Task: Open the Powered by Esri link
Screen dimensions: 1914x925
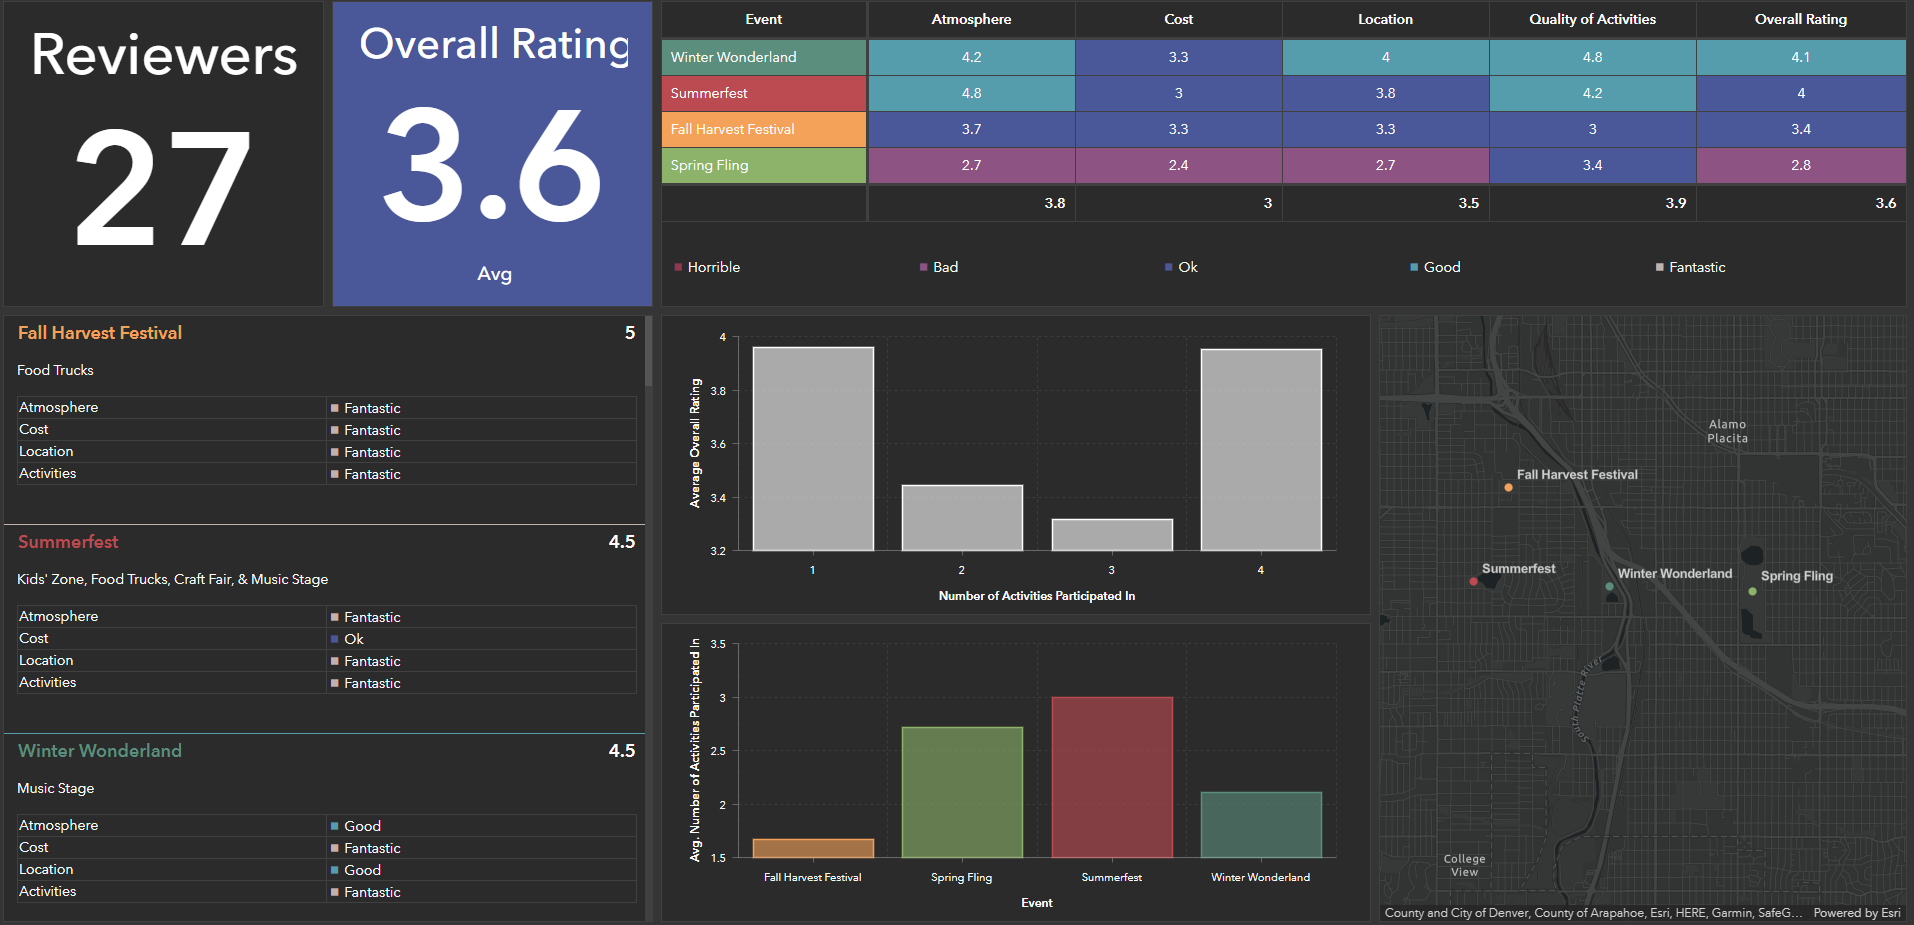Action: (1856, 912)
